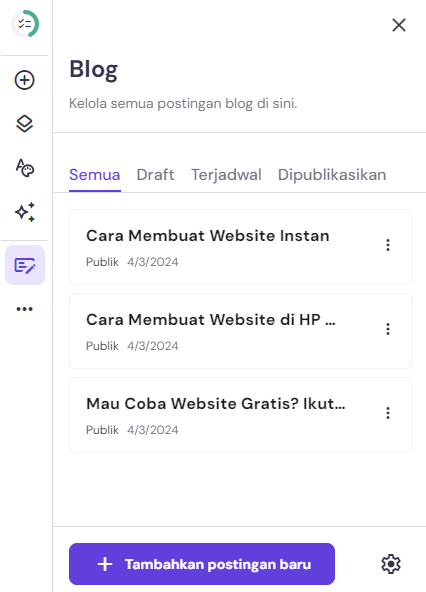Click the Kelola semua postingan blog text
426x592 pixels.
click(x=183, y=103)
